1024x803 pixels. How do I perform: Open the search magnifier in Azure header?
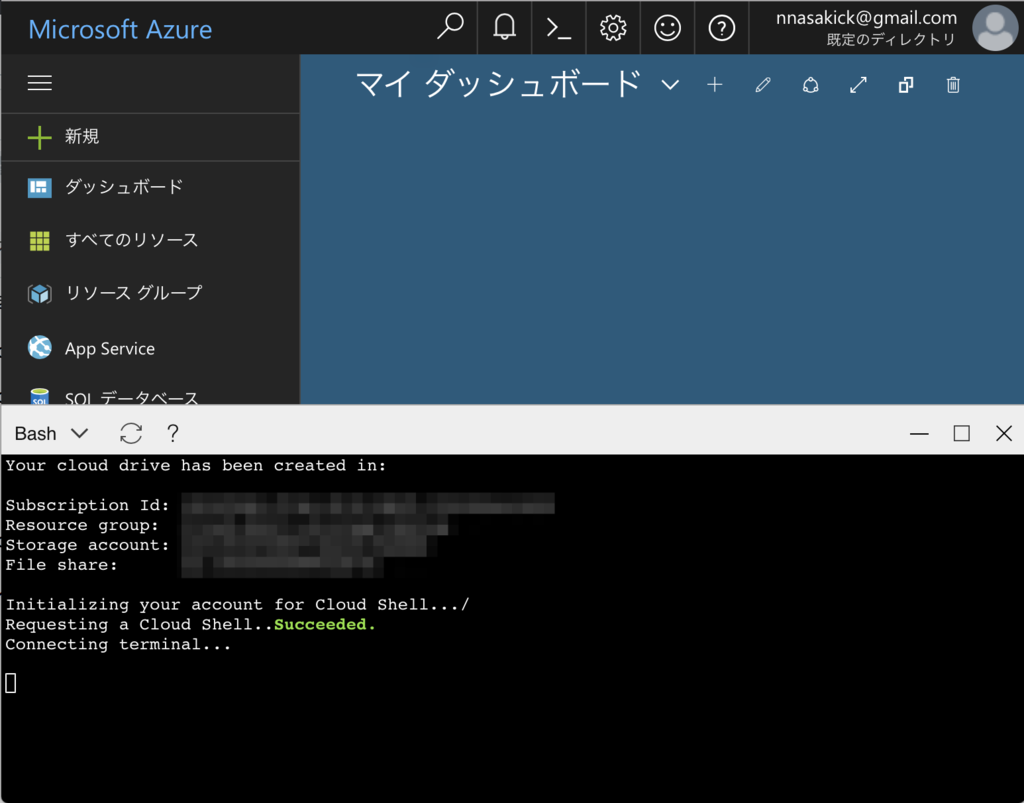pos(450,27)
